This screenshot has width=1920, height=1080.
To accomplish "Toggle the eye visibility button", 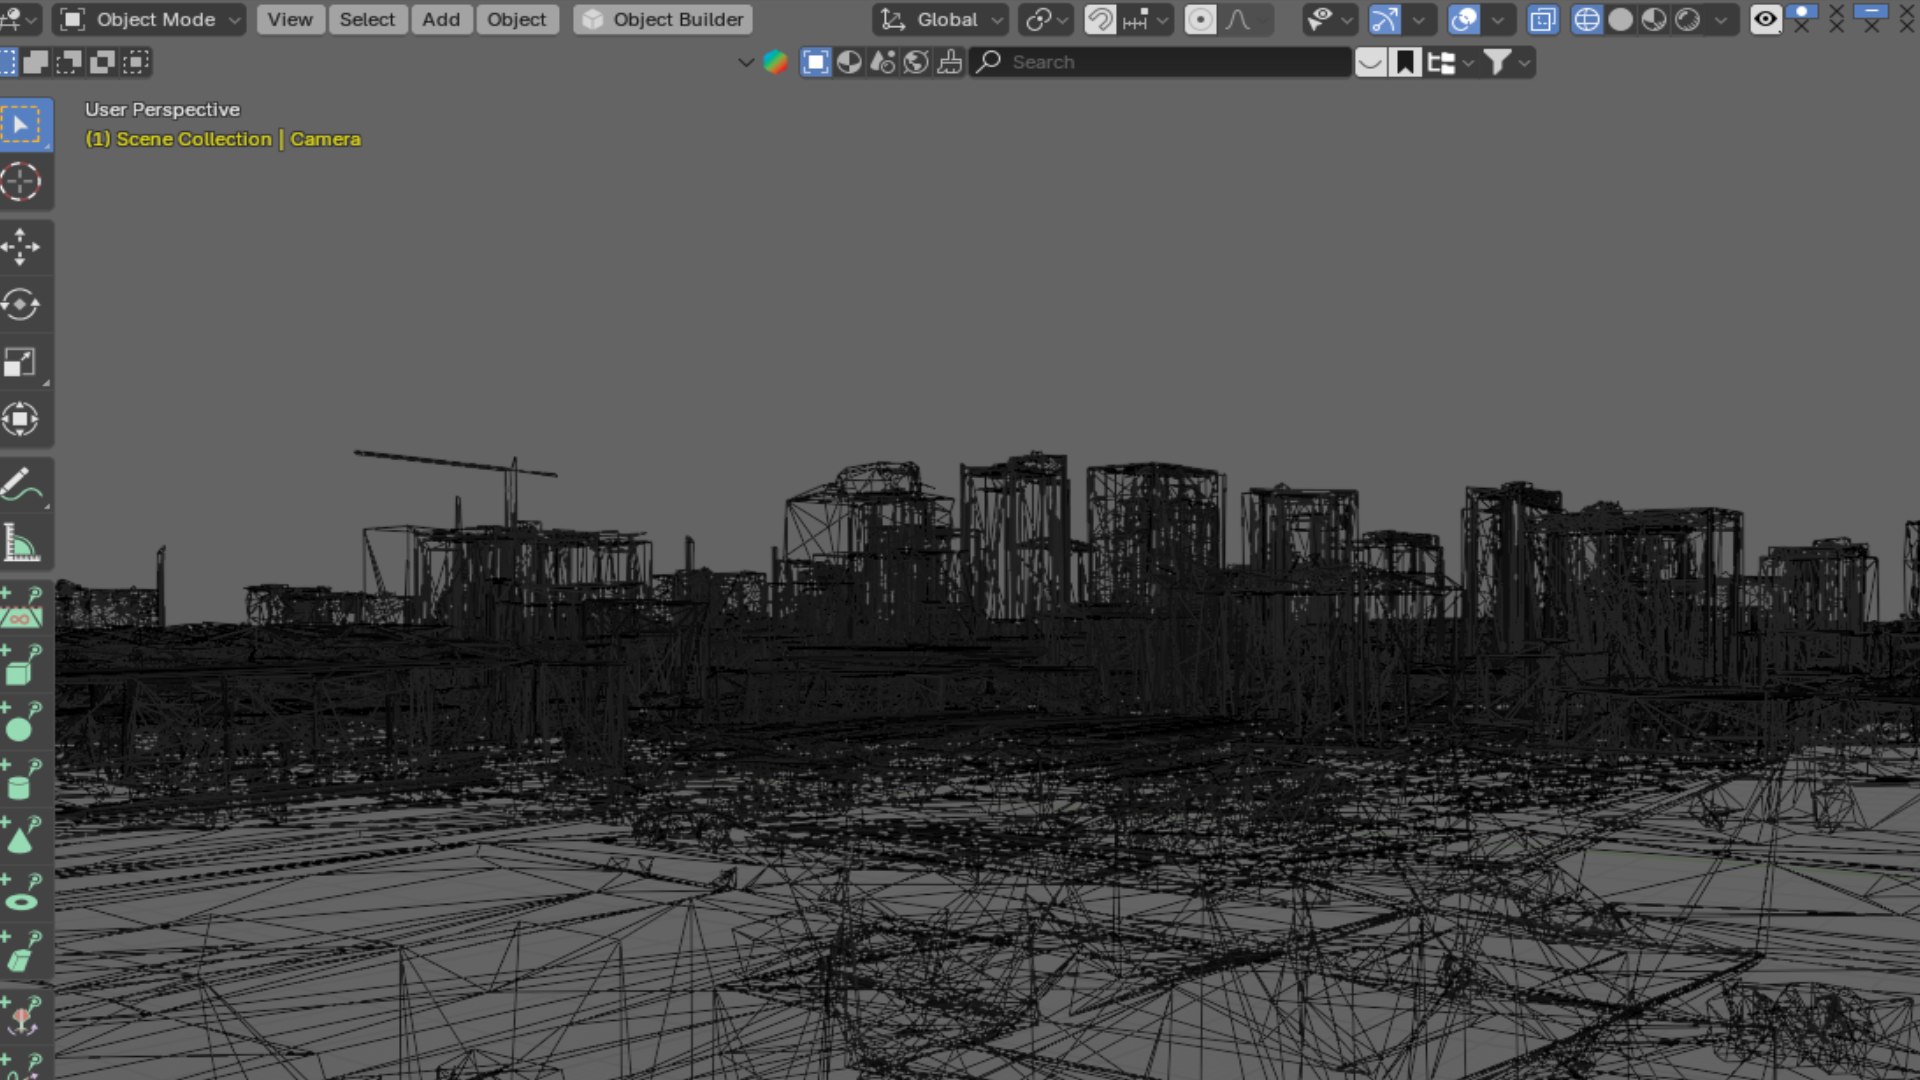I will pyautogui.click(x=1766, y=19).
